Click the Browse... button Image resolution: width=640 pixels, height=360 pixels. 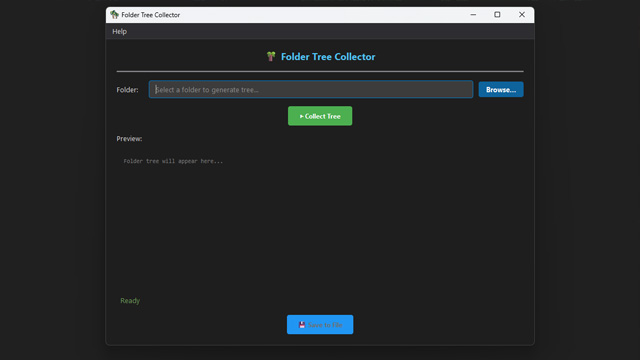click(501, 89)
